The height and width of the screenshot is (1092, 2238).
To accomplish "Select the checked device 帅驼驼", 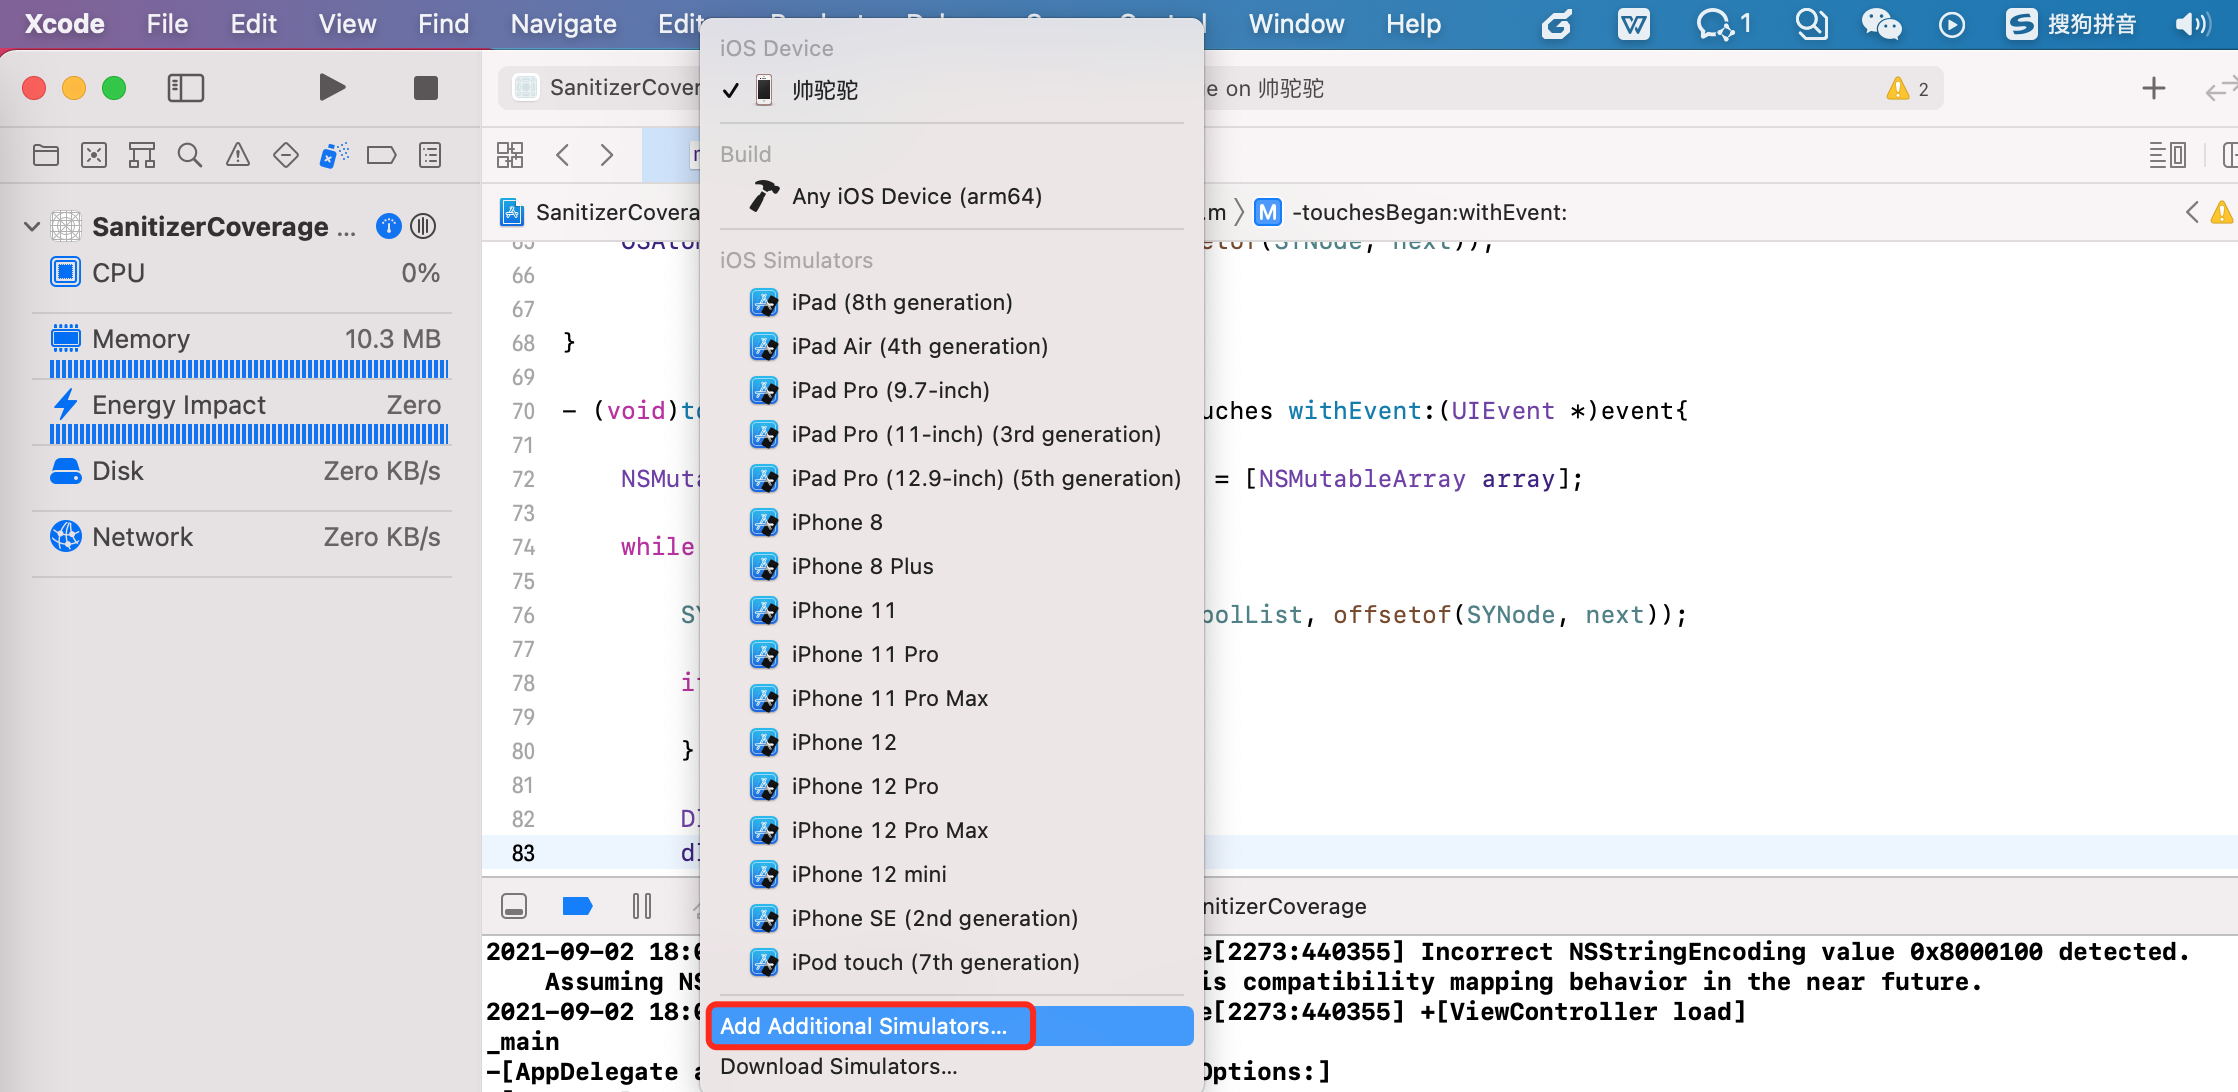I will click(951, 90).
